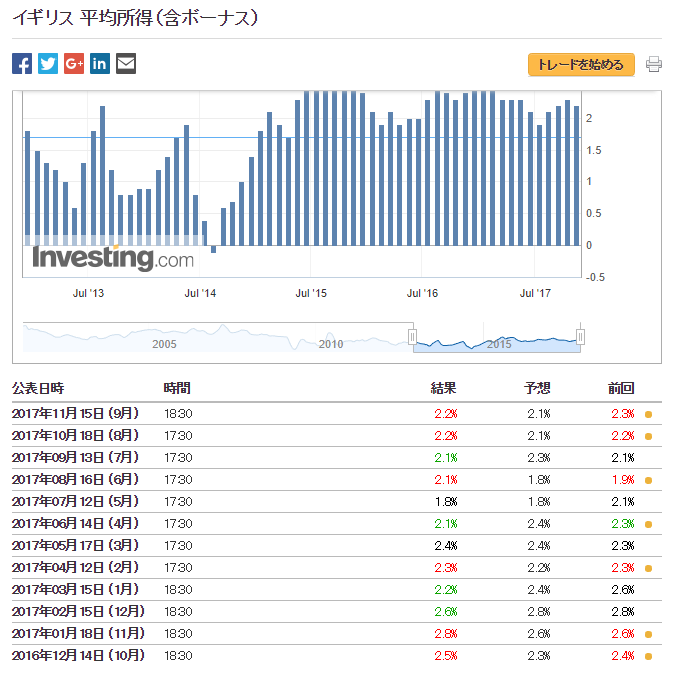Click yellow revision dot on 2016年12月14日 row

648,656
